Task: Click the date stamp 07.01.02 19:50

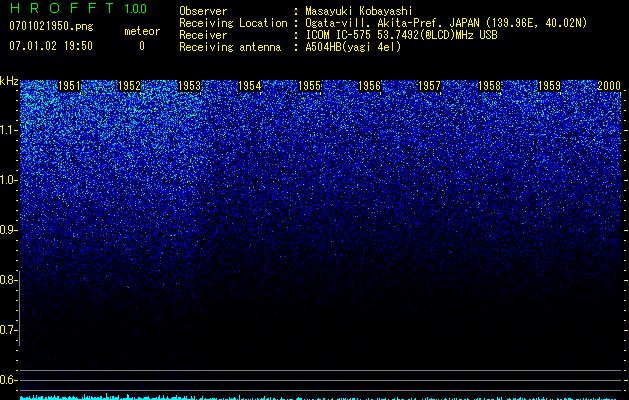Action: [x=51, y=46]
